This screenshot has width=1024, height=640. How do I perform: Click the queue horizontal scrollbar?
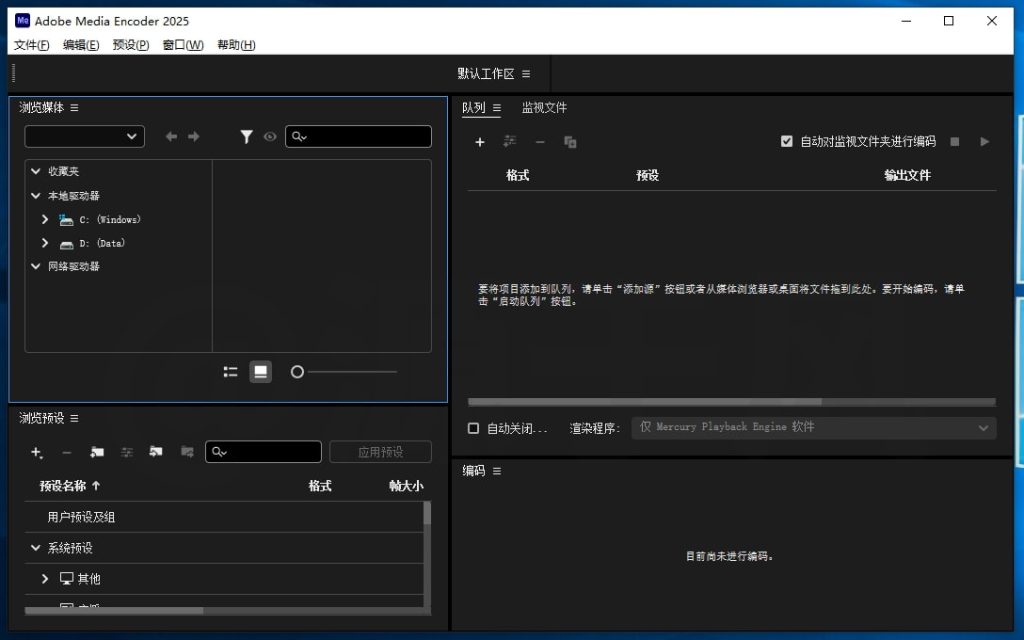(645, 402)
